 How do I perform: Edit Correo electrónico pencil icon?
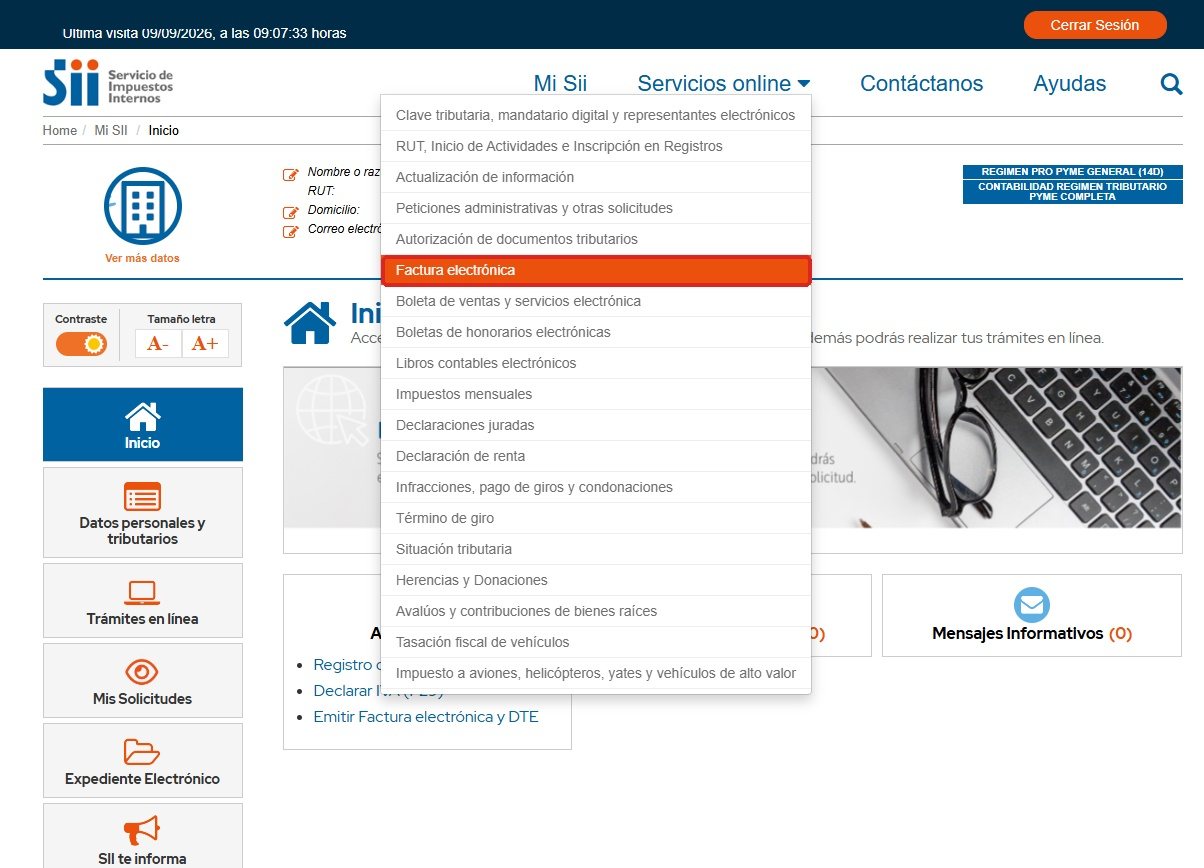[291, 231]
